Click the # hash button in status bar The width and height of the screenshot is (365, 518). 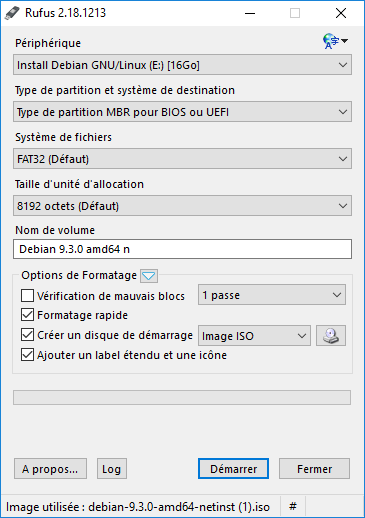tap(293, 507)
